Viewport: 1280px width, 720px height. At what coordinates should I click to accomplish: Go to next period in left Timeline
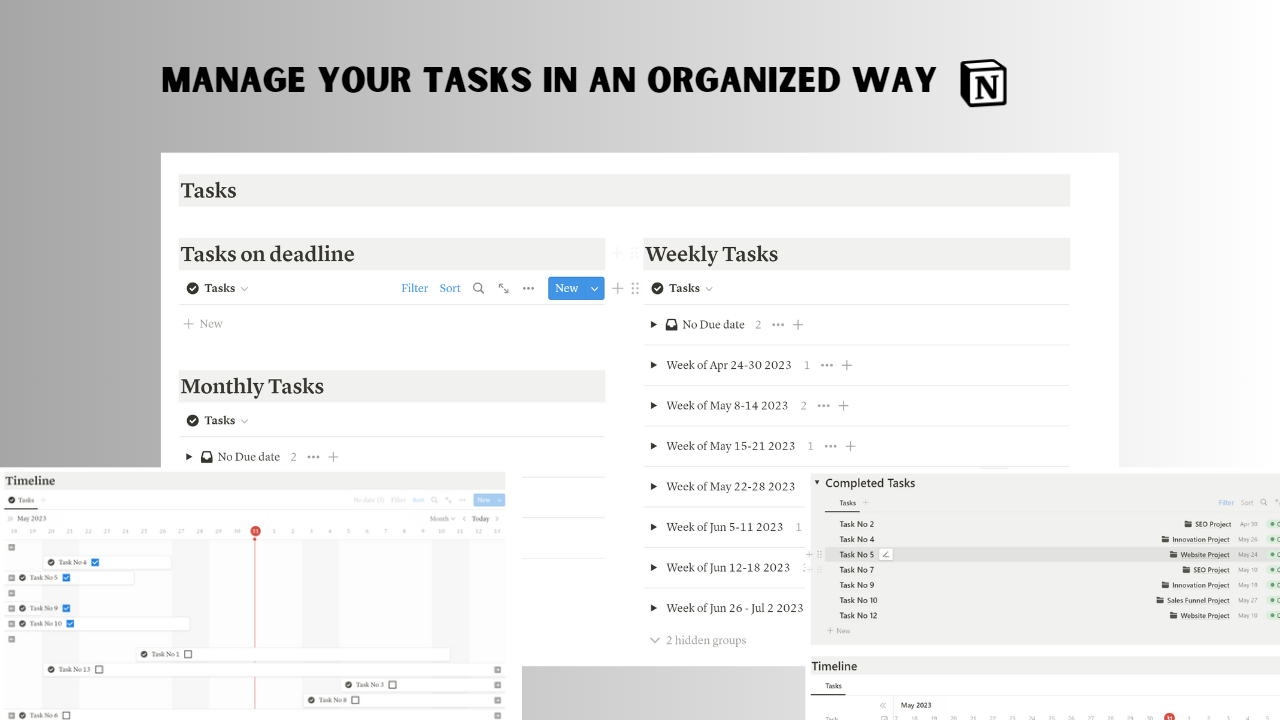tap(498, 519)
